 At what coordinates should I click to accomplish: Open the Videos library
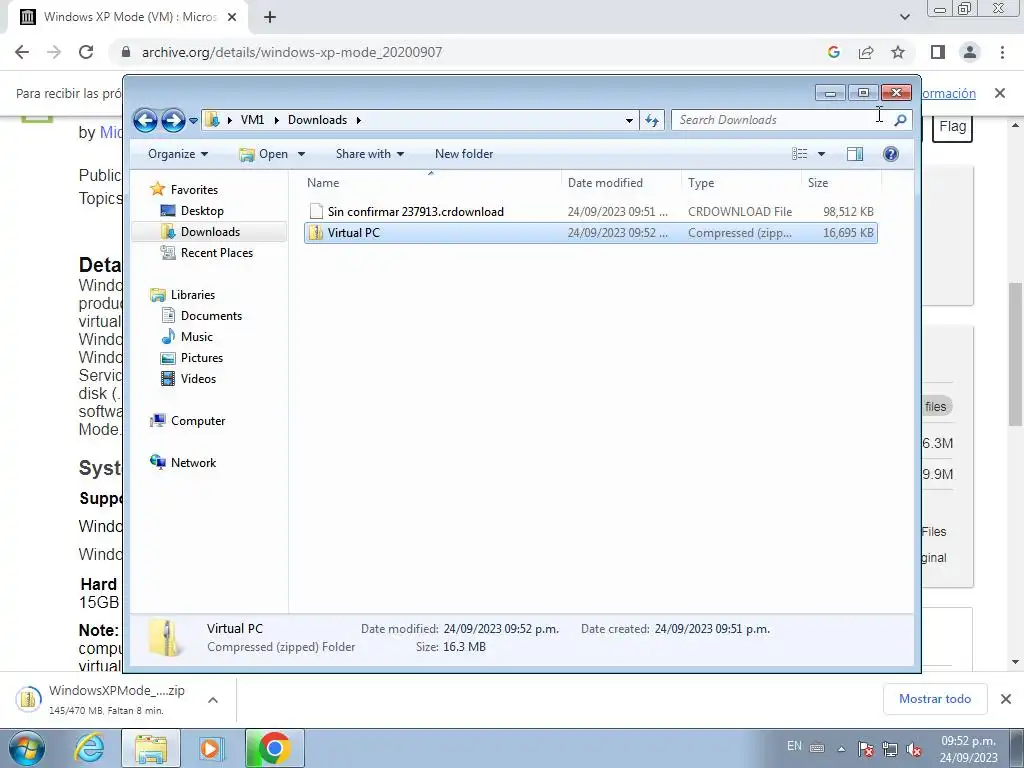[198, 379]
